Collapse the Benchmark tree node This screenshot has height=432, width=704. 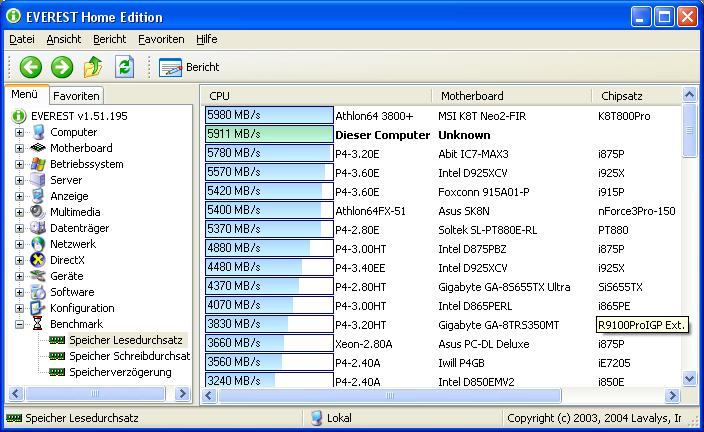[19, 324]
